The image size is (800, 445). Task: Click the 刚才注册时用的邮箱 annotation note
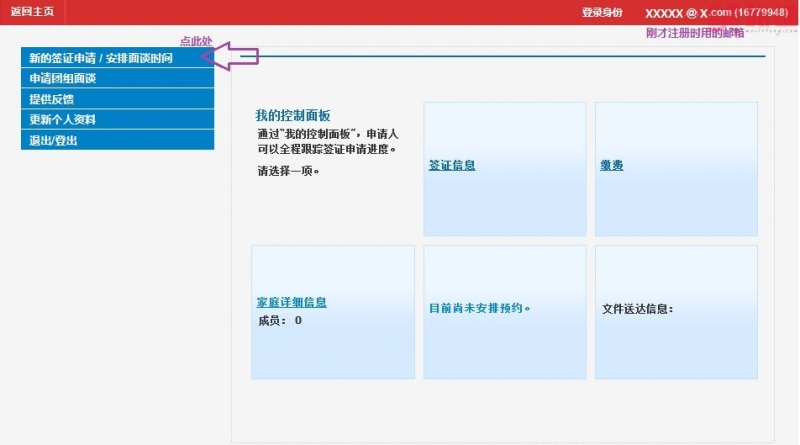[695, 33]
